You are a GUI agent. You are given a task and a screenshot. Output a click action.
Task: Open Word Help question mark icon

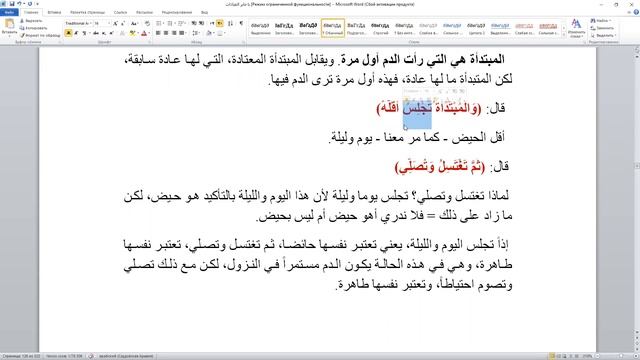click(x=636, y=12)
